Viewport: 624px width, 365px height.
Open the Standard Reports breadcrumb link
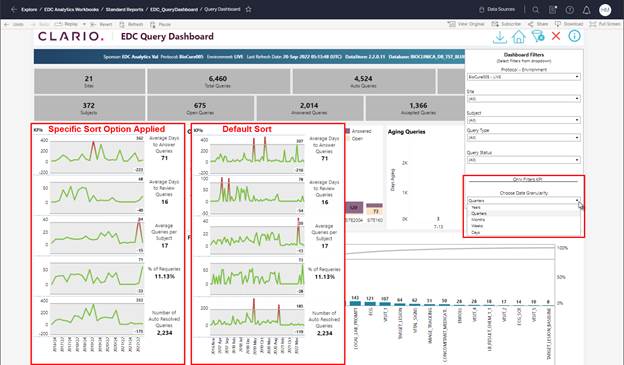[x=125, y=10]
